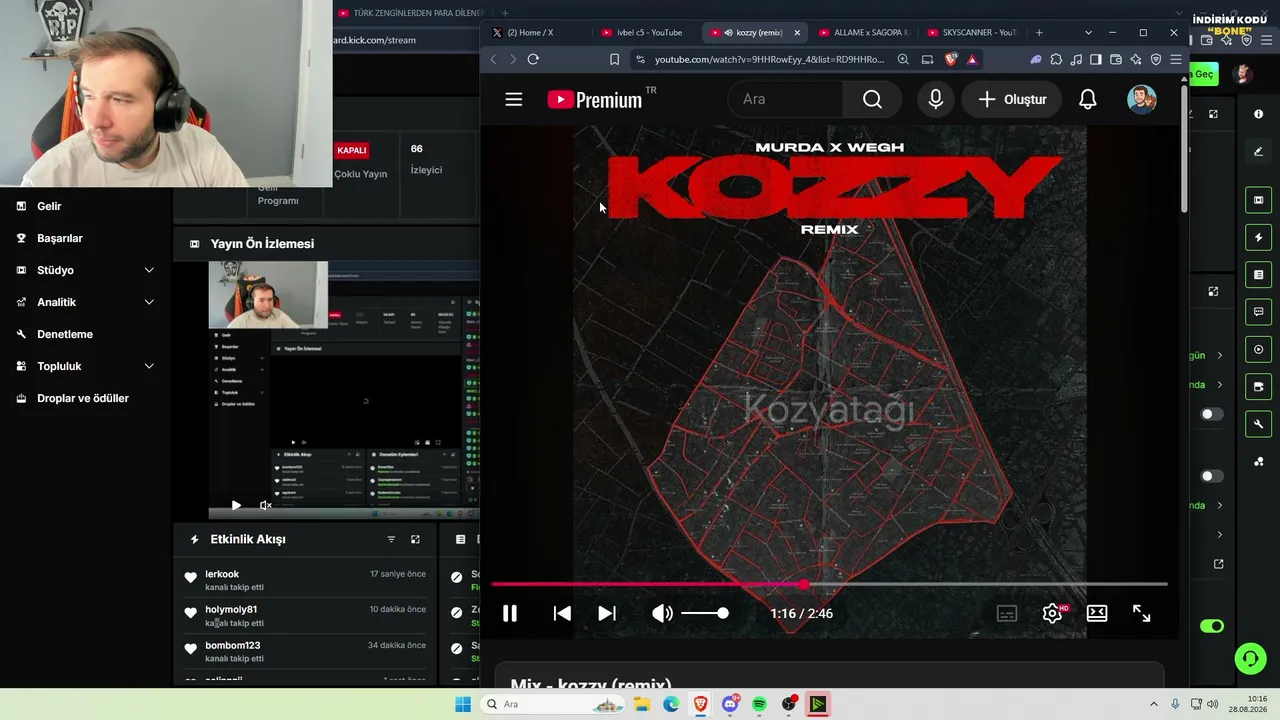
Task: Open the Brave wallet icon
Action: (1116, 59)
